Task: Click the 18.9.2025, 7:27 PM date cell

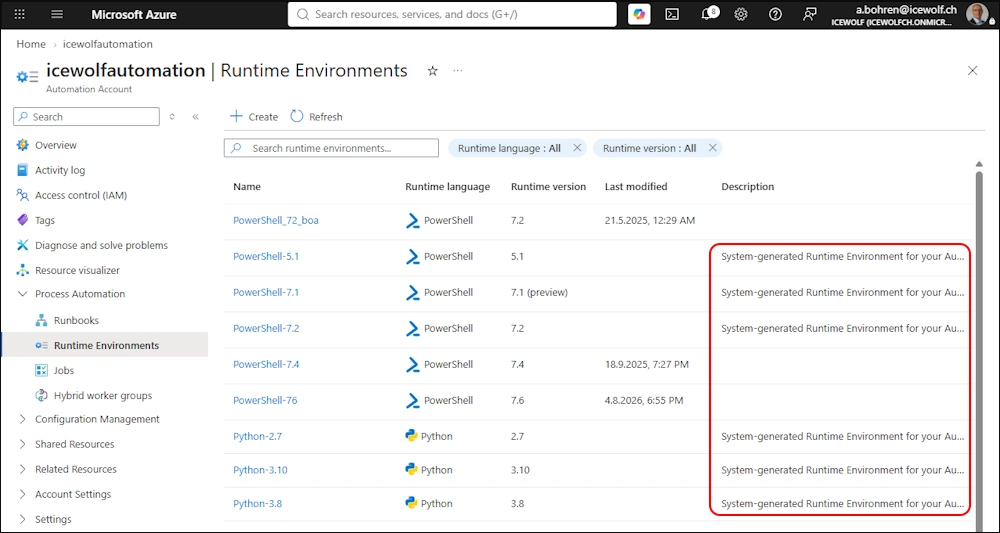Action: click(647, 364)
